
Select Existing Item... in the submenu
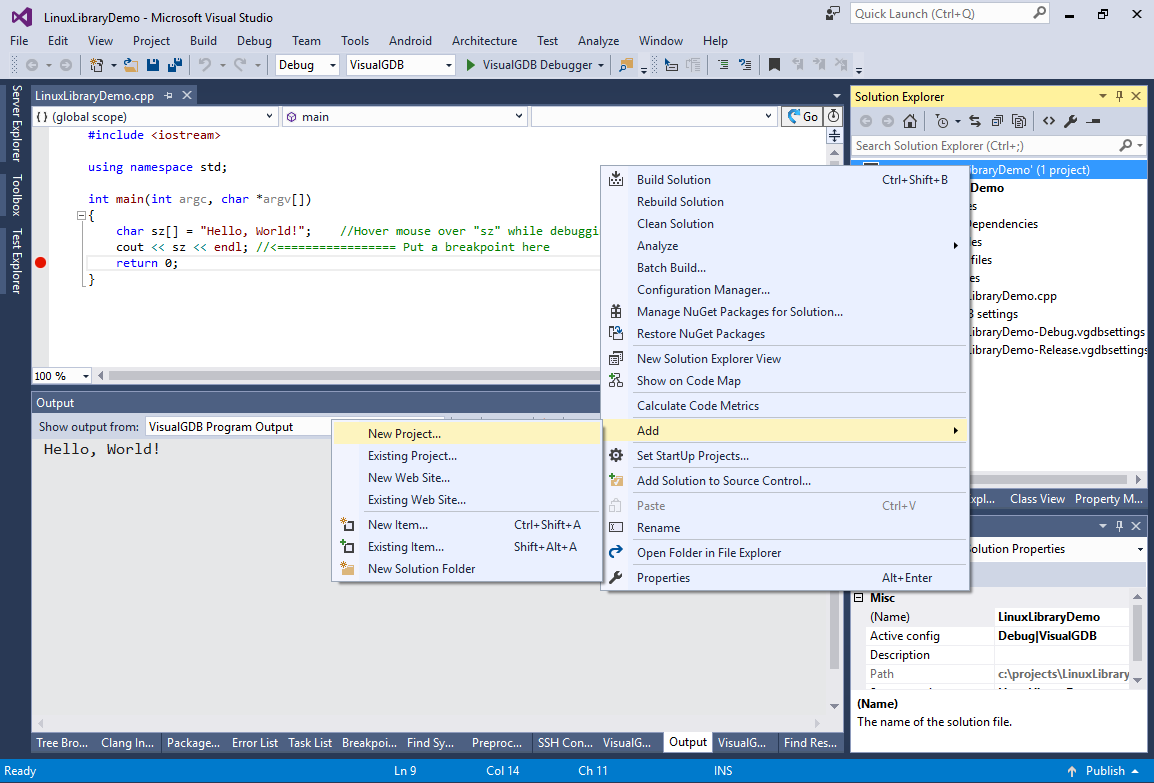[x=467, y=547]
